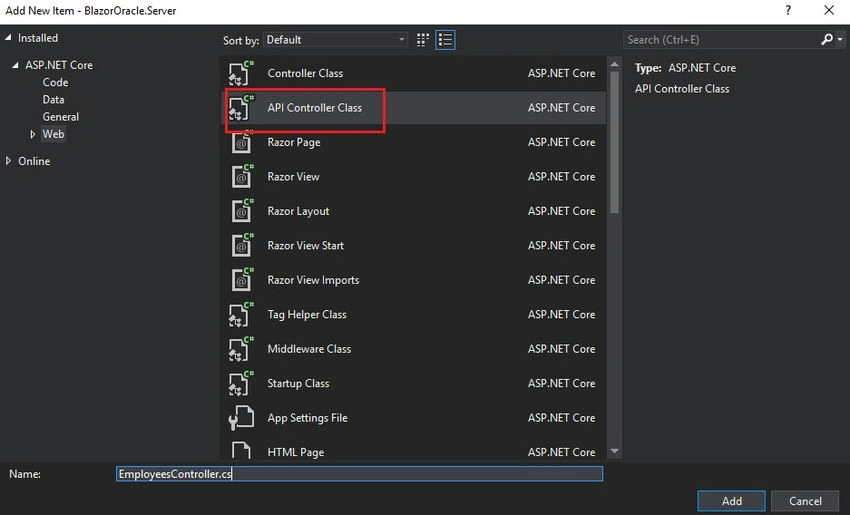Click the Search (Ctrl+E) box
Image resolution: width=850 pixels, height=515 pixels.
point(721,40)
